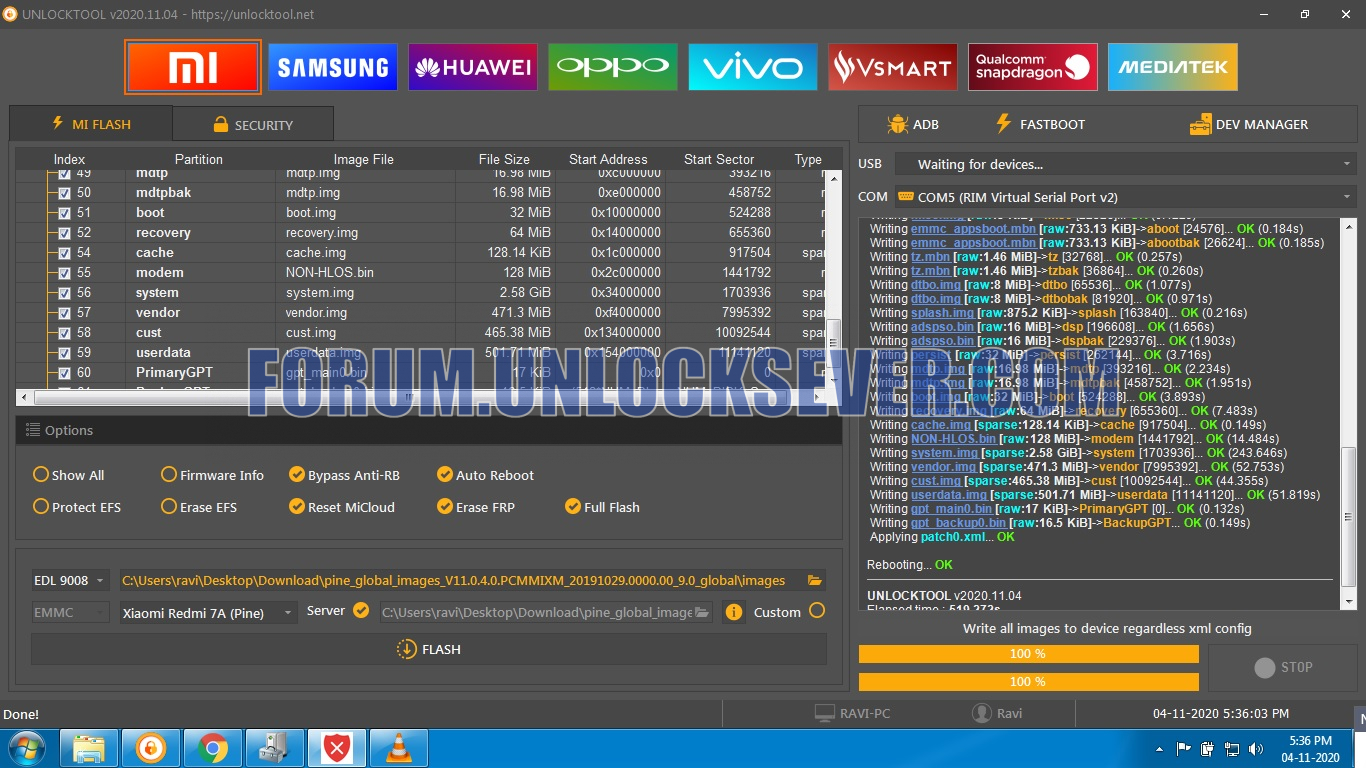Image resolution: width=1366 pixels, height=768 pixels.
Task: Switch to the ADB tab
Action: 913,124
